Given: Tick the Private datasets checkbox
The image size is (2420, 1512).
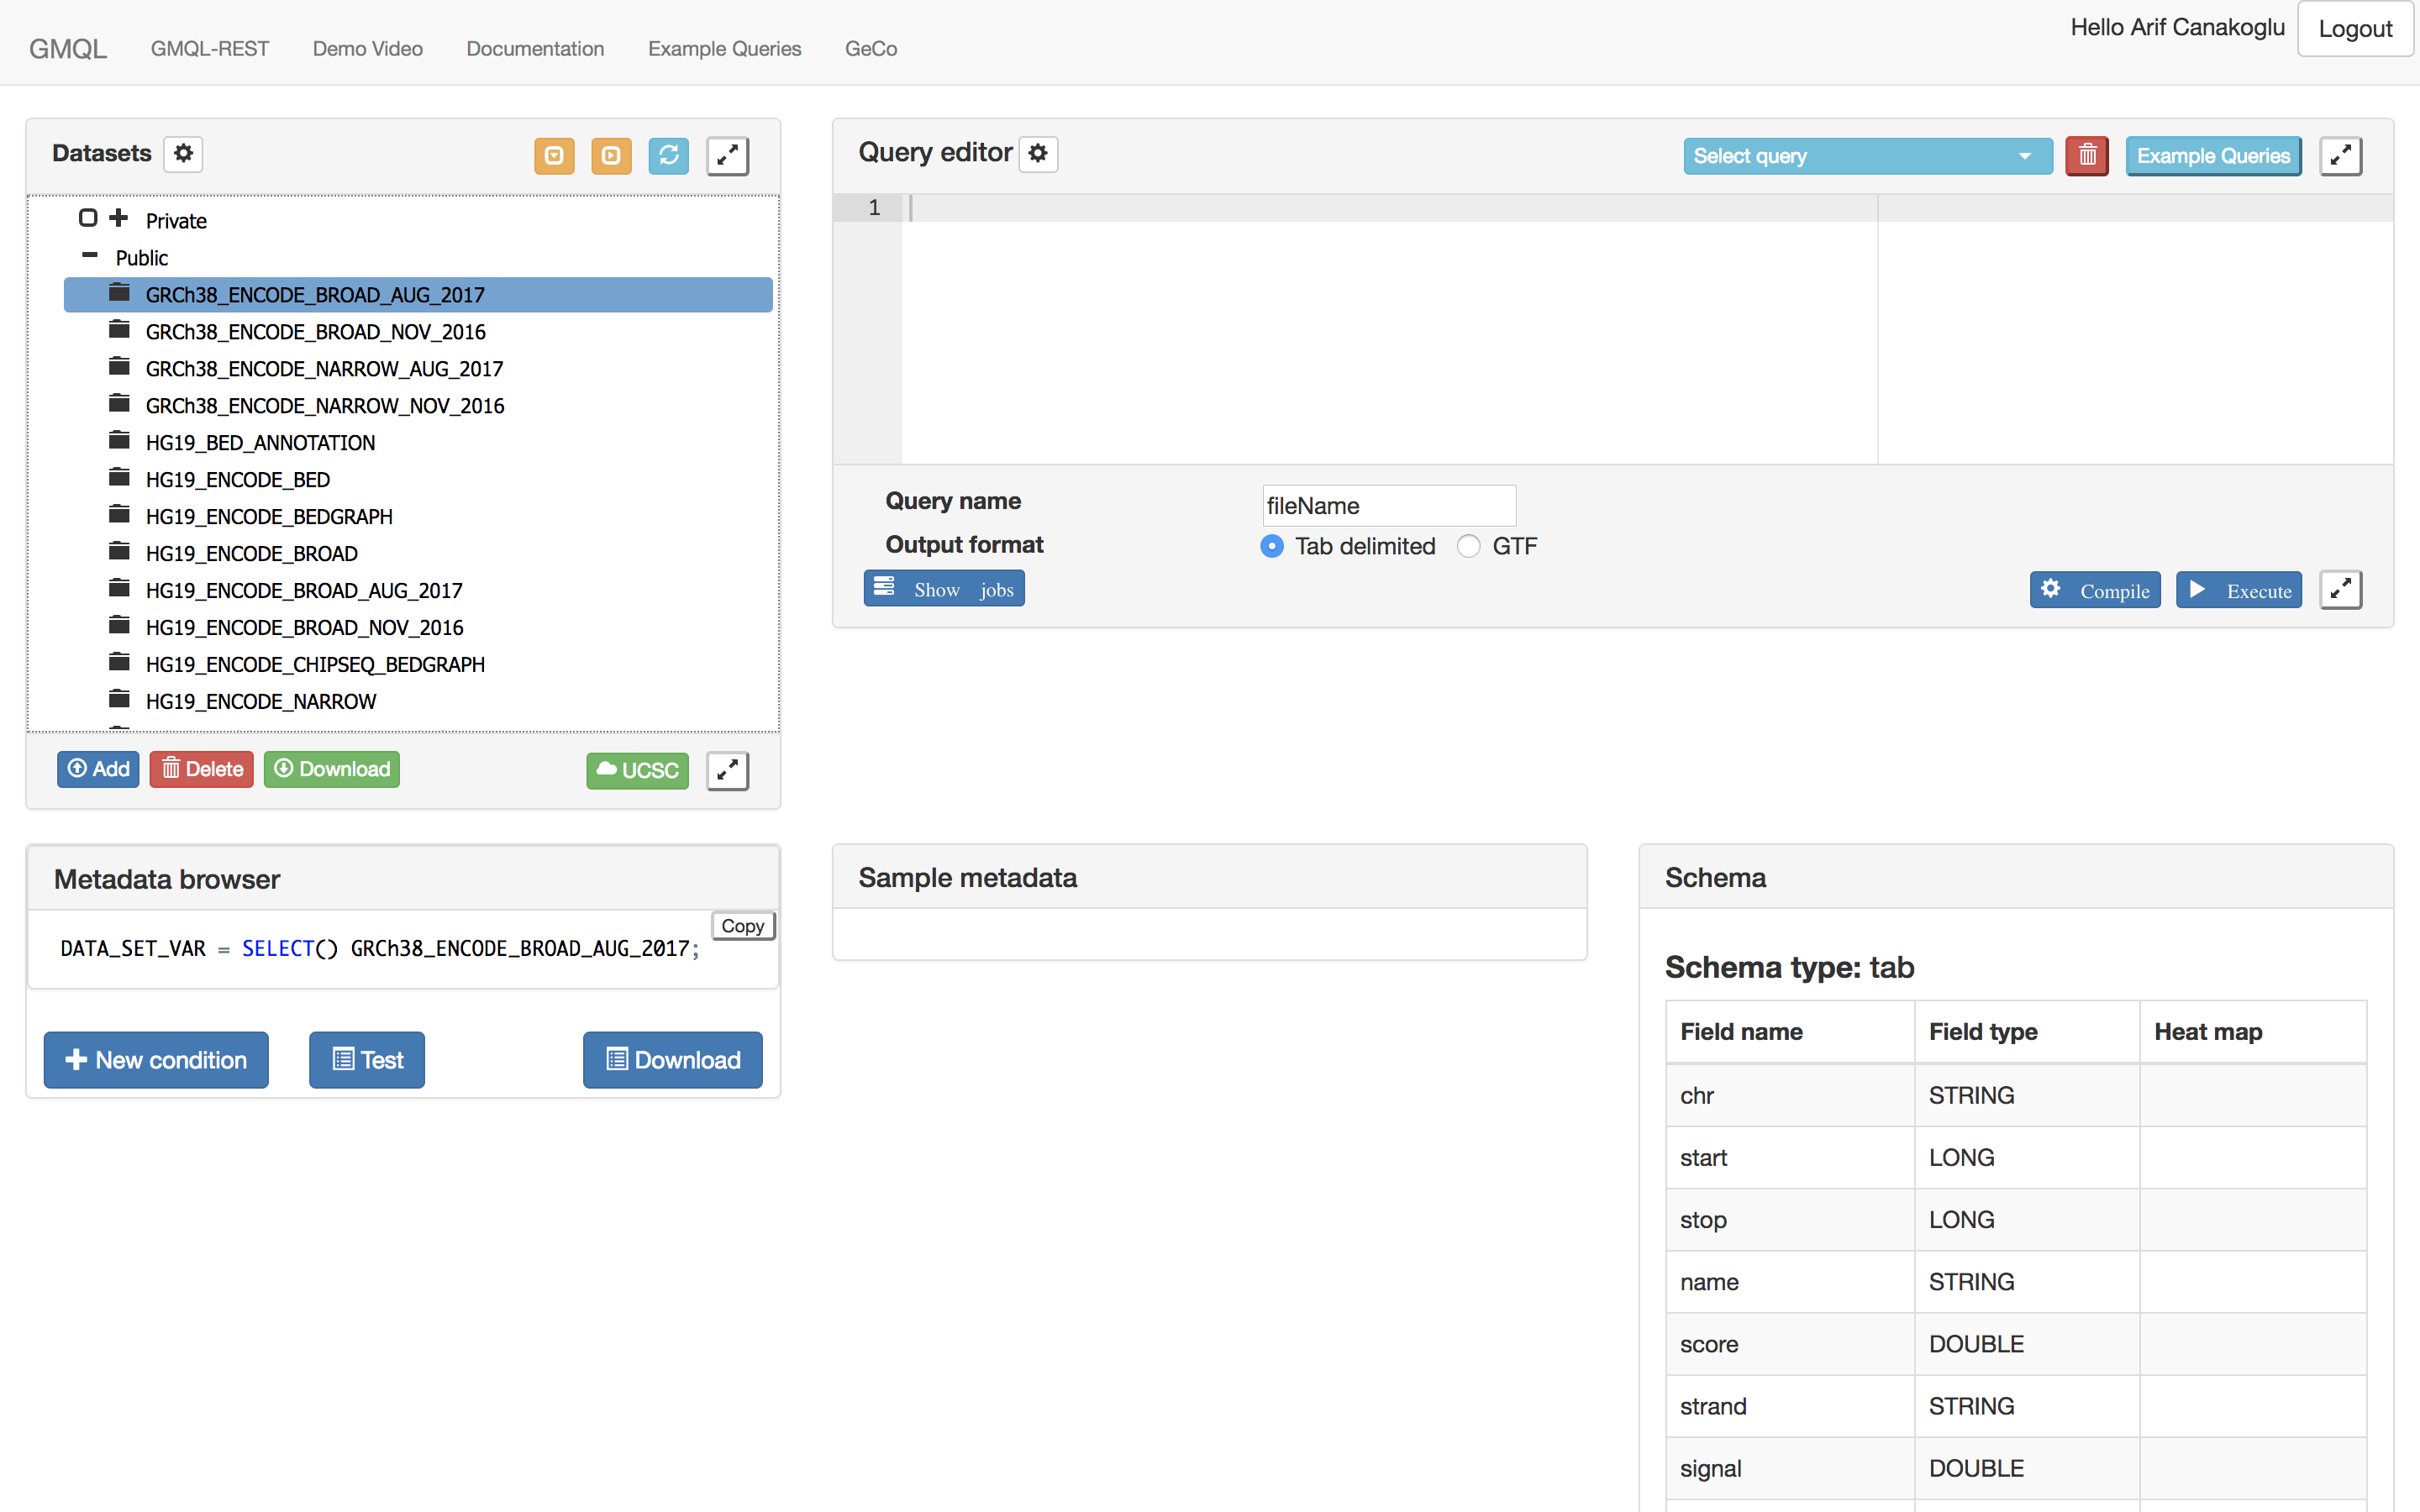Looking at the screenshot, I should pyautogui.click(x=88, y=218).
